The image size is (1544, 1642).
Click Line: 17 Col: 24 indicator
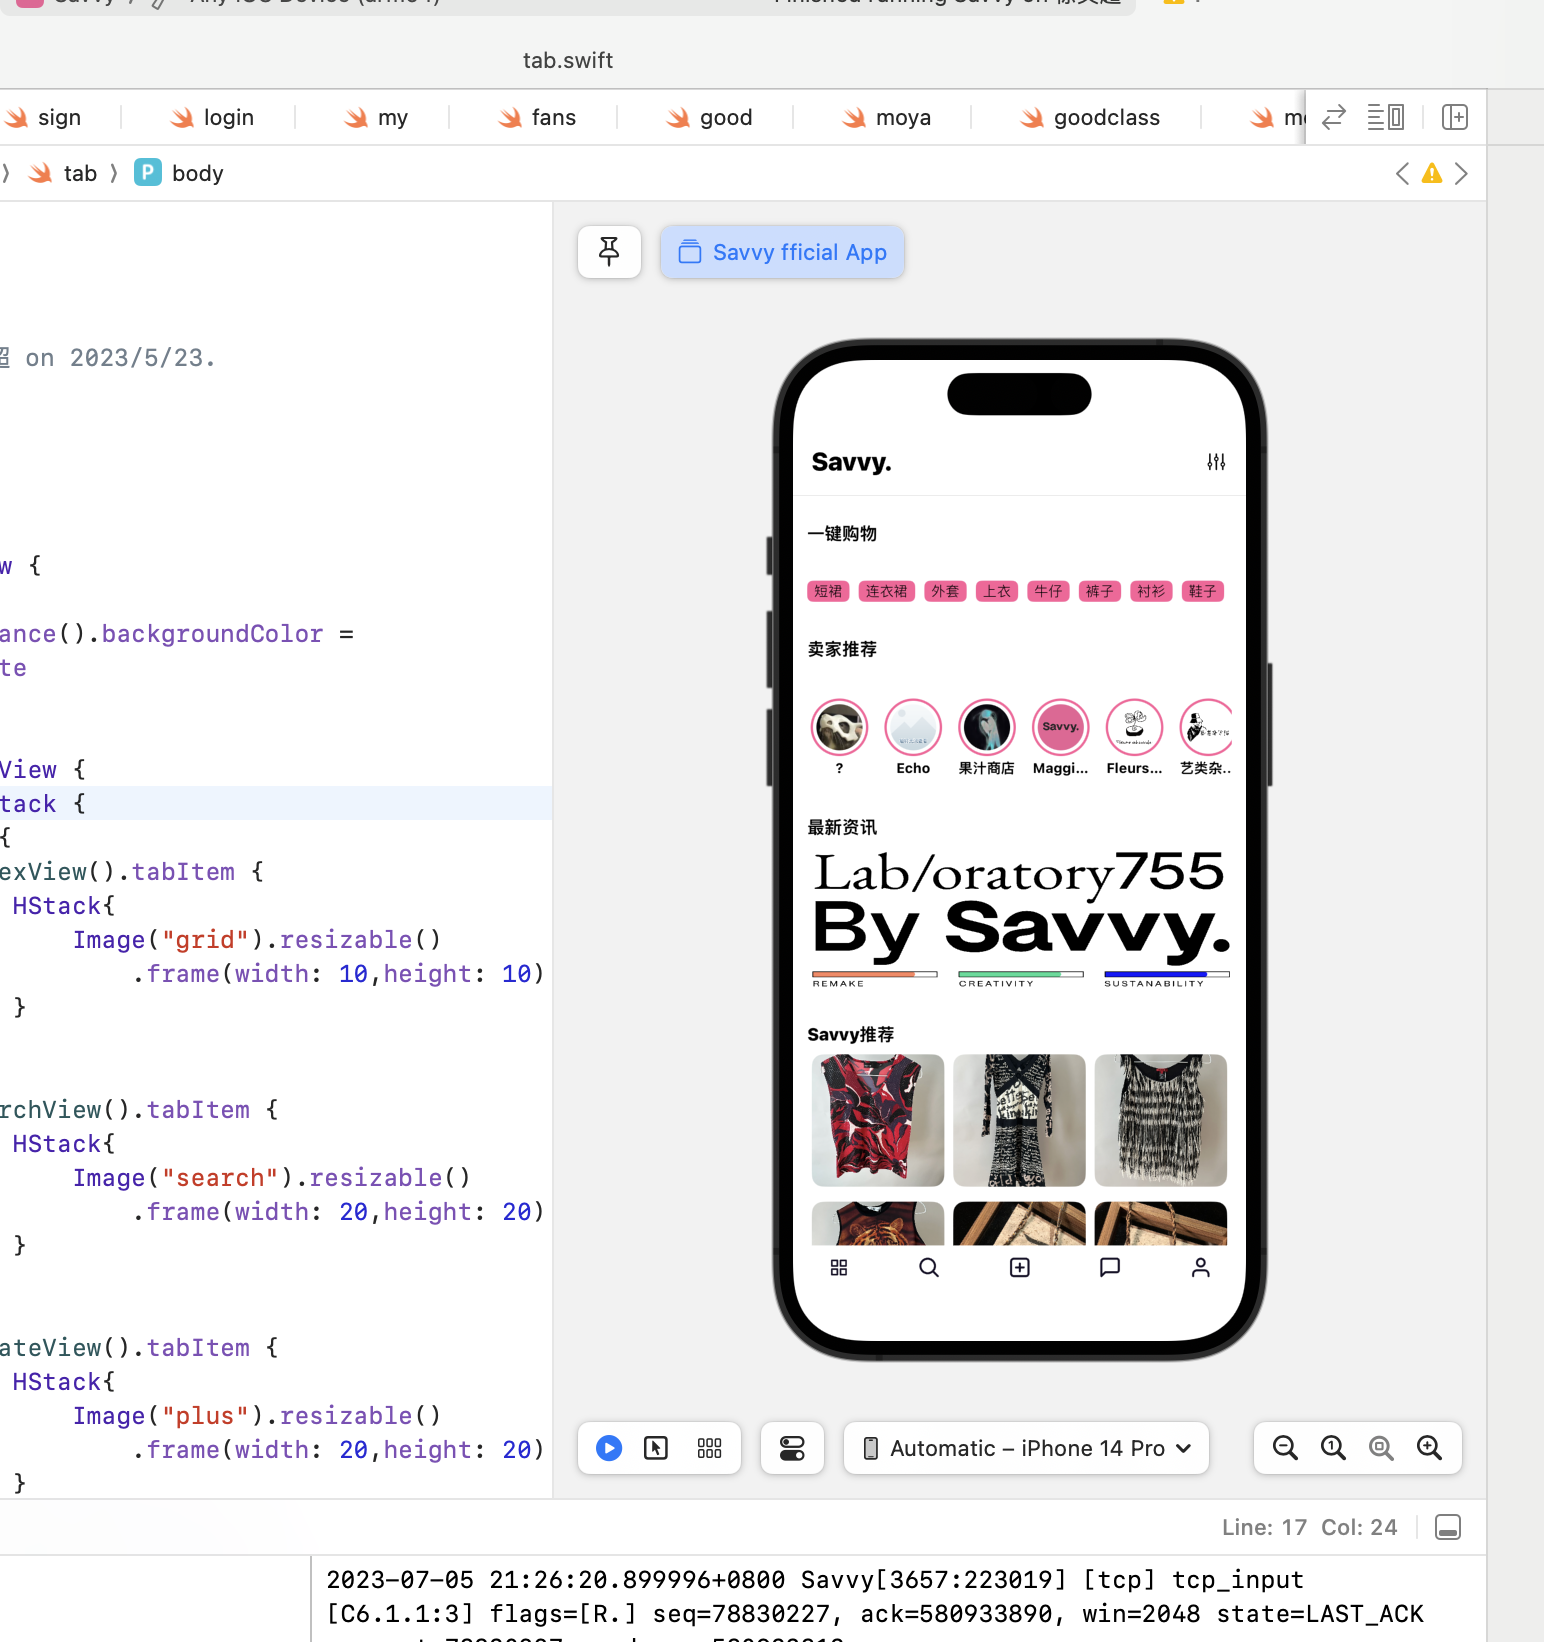point(1309,1527)
